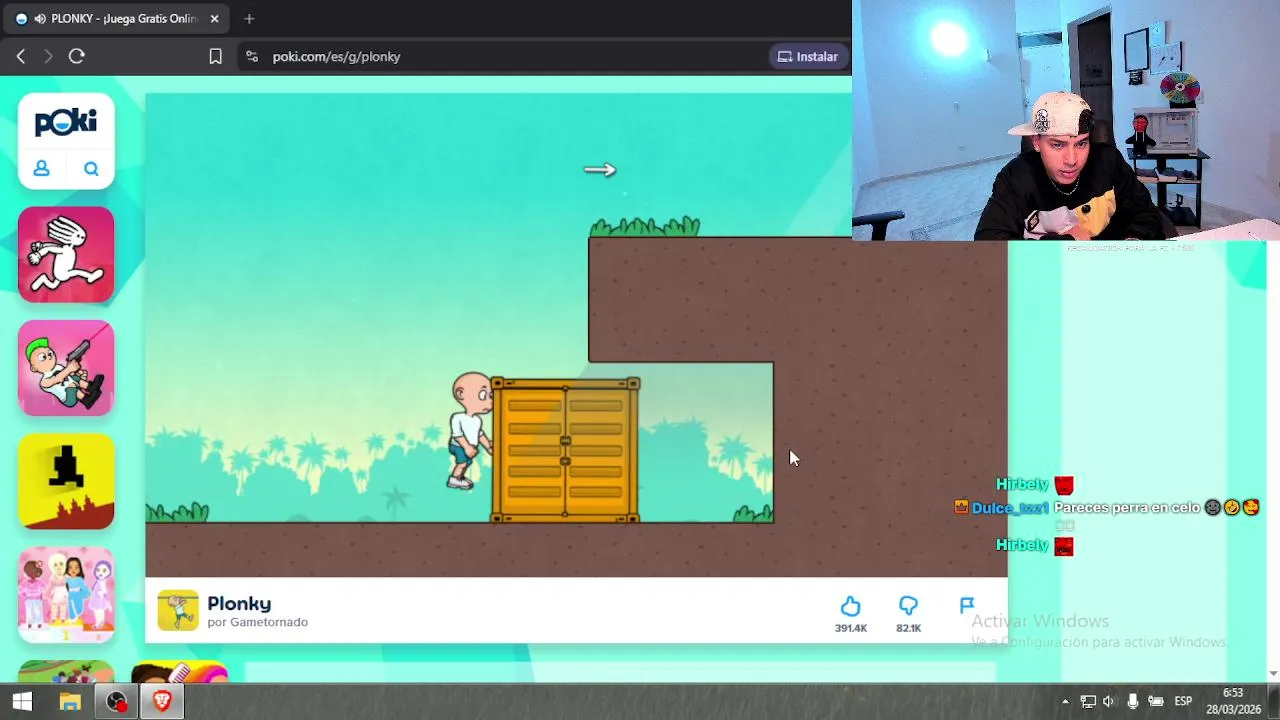Open Poki game search
1280x720 pixels.
(91, 168)
